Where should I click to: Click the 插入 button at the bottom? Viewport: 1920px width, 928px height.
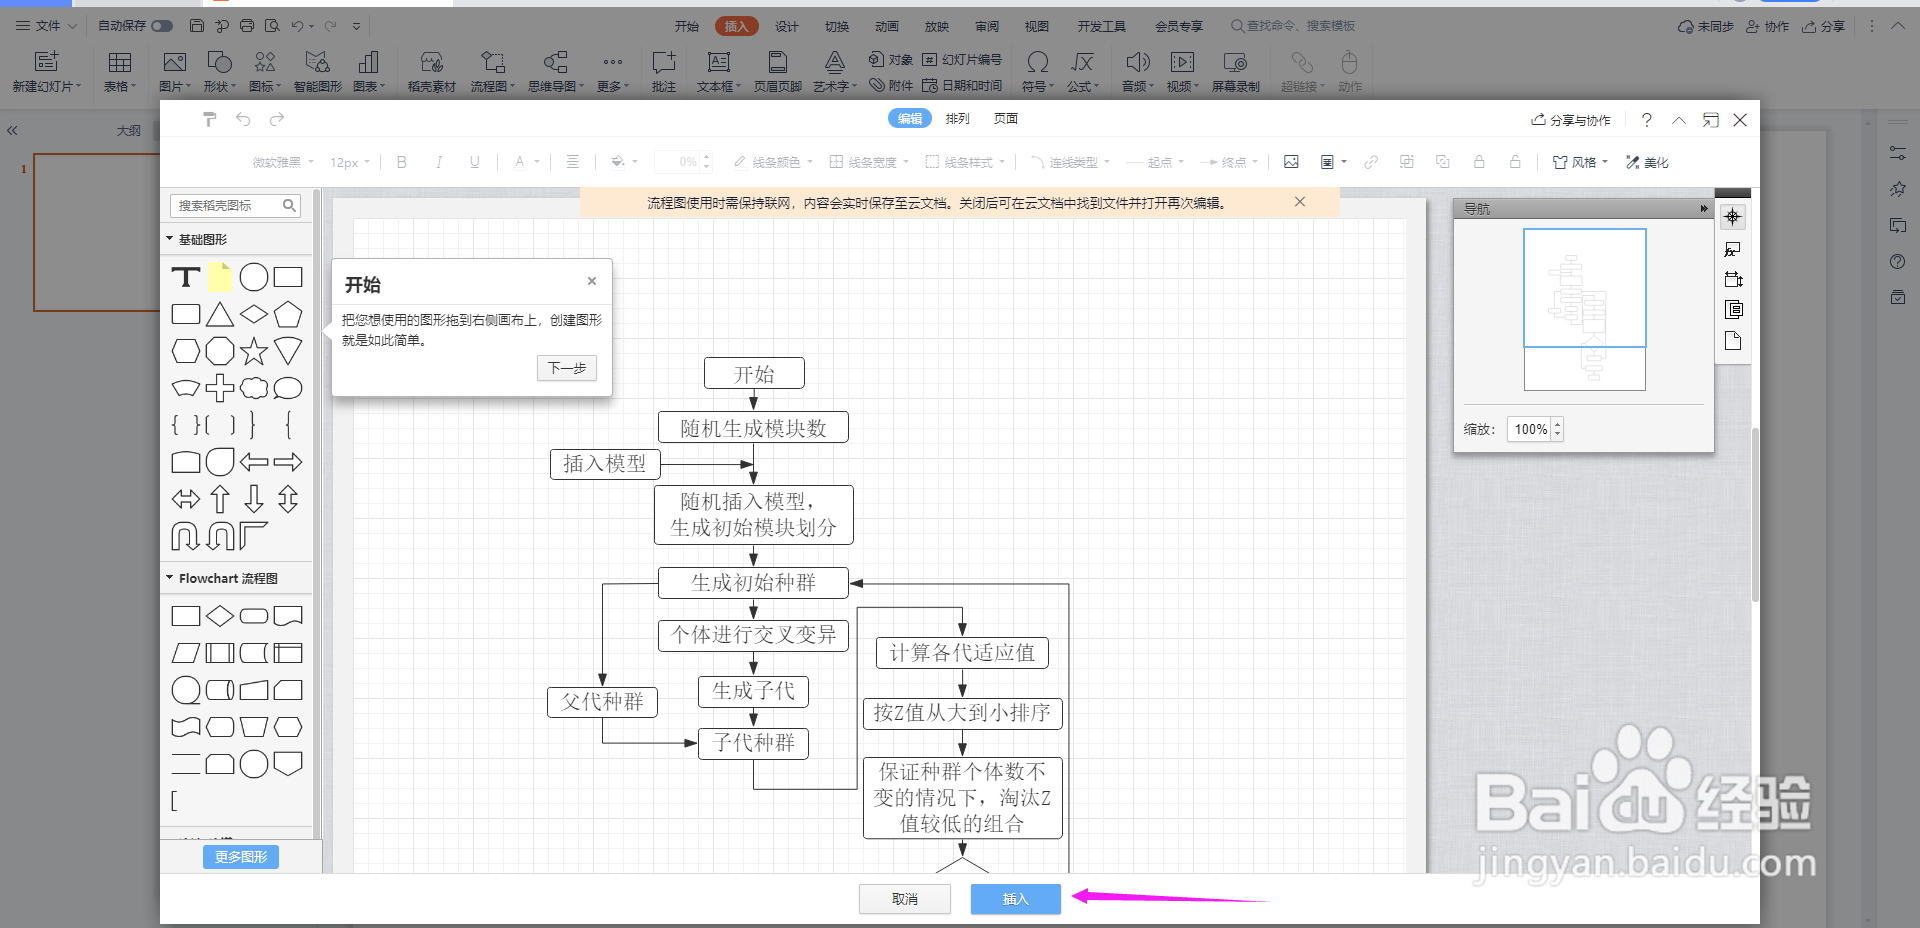click(x=1016, y=899)
